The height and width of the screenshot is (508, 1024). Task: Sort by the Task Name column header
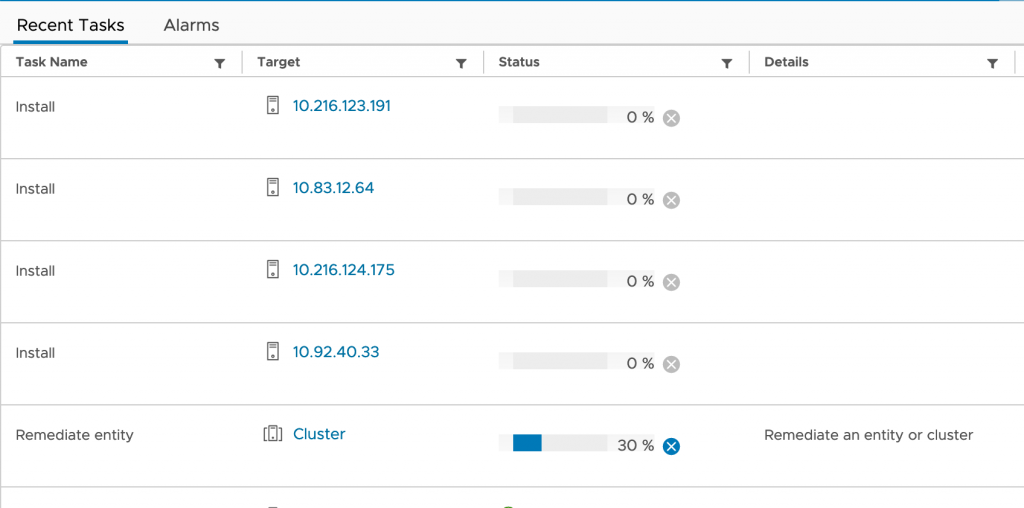[52, 62]
